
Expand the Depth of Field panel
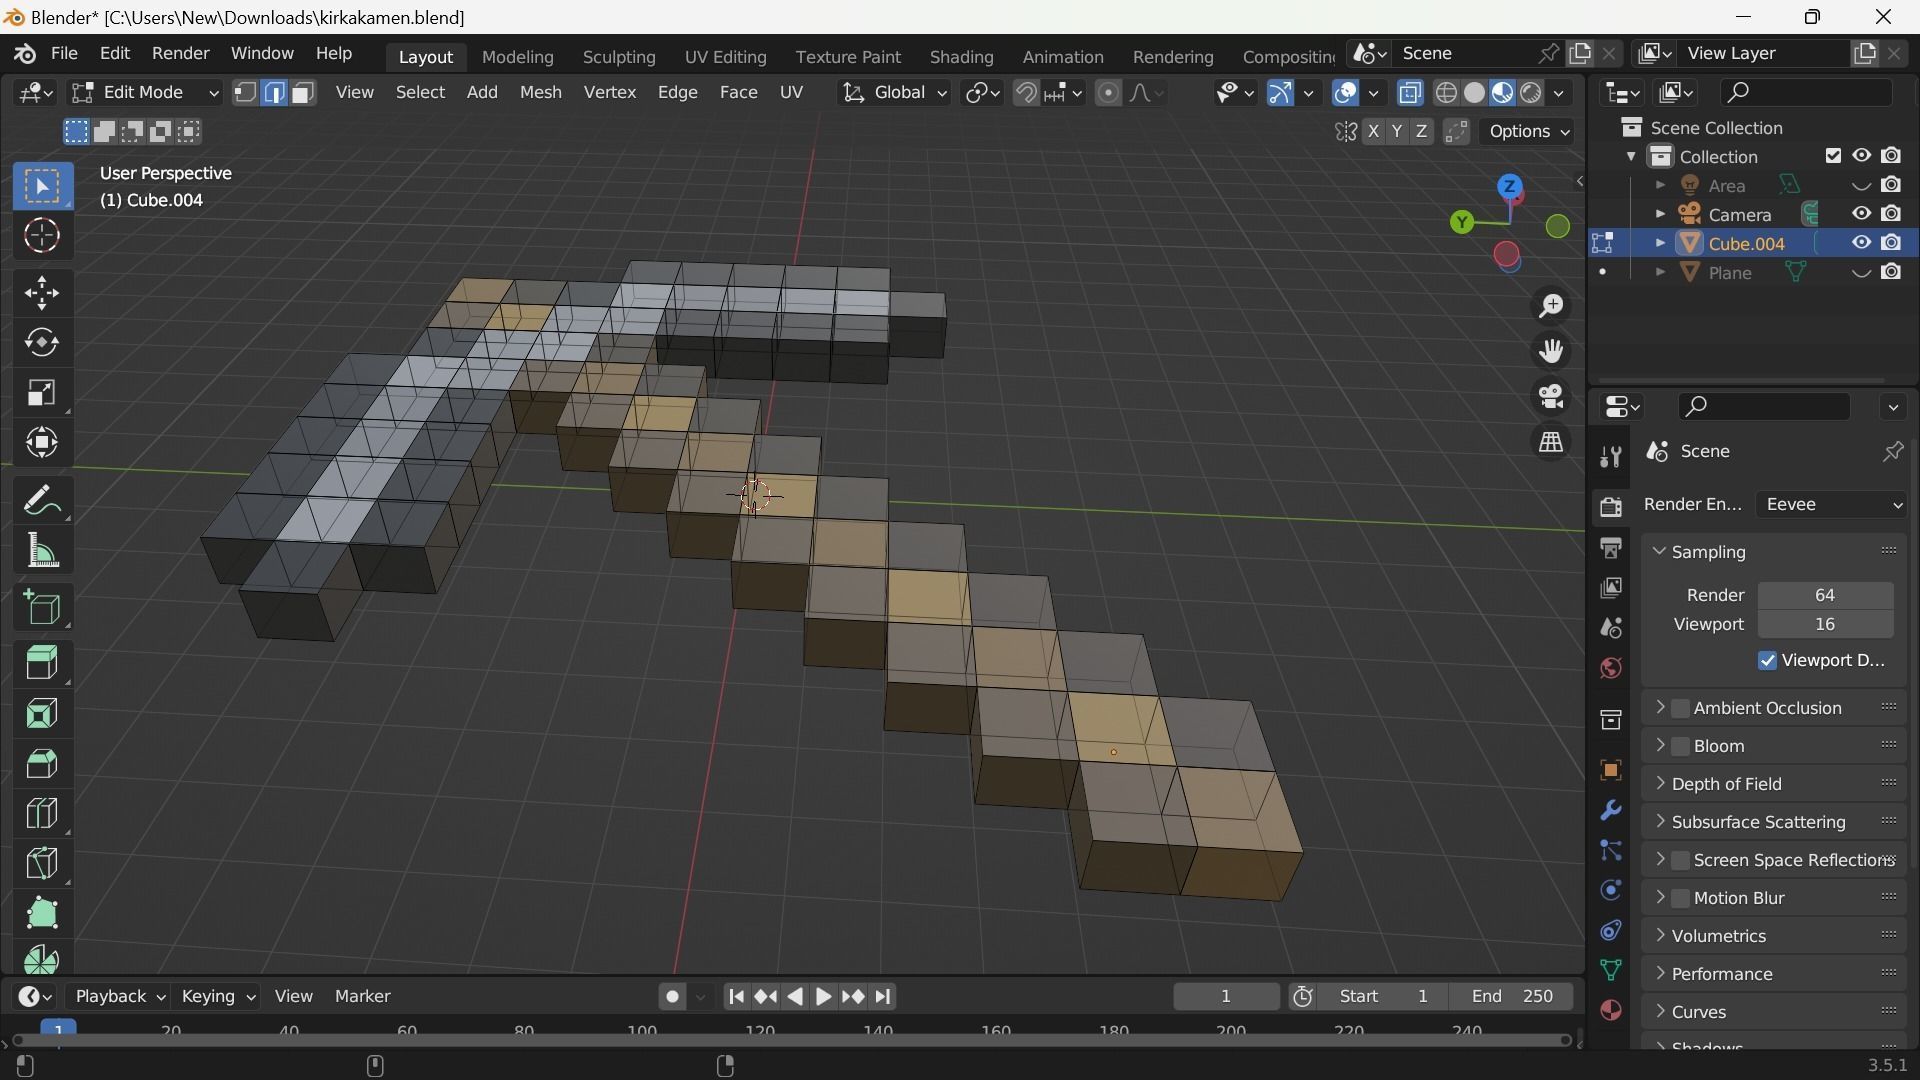(x=1727, y=784)
